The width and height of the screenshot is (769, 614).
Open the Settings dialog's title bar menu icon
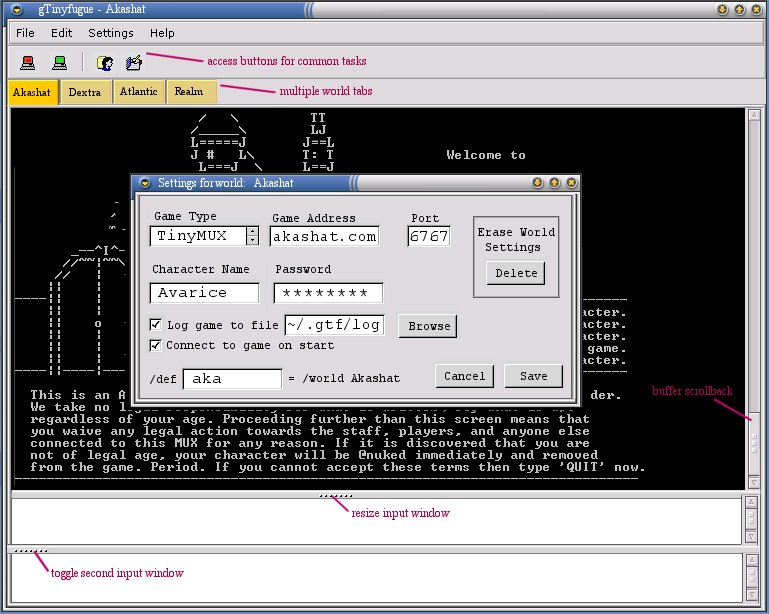point(145,183)
